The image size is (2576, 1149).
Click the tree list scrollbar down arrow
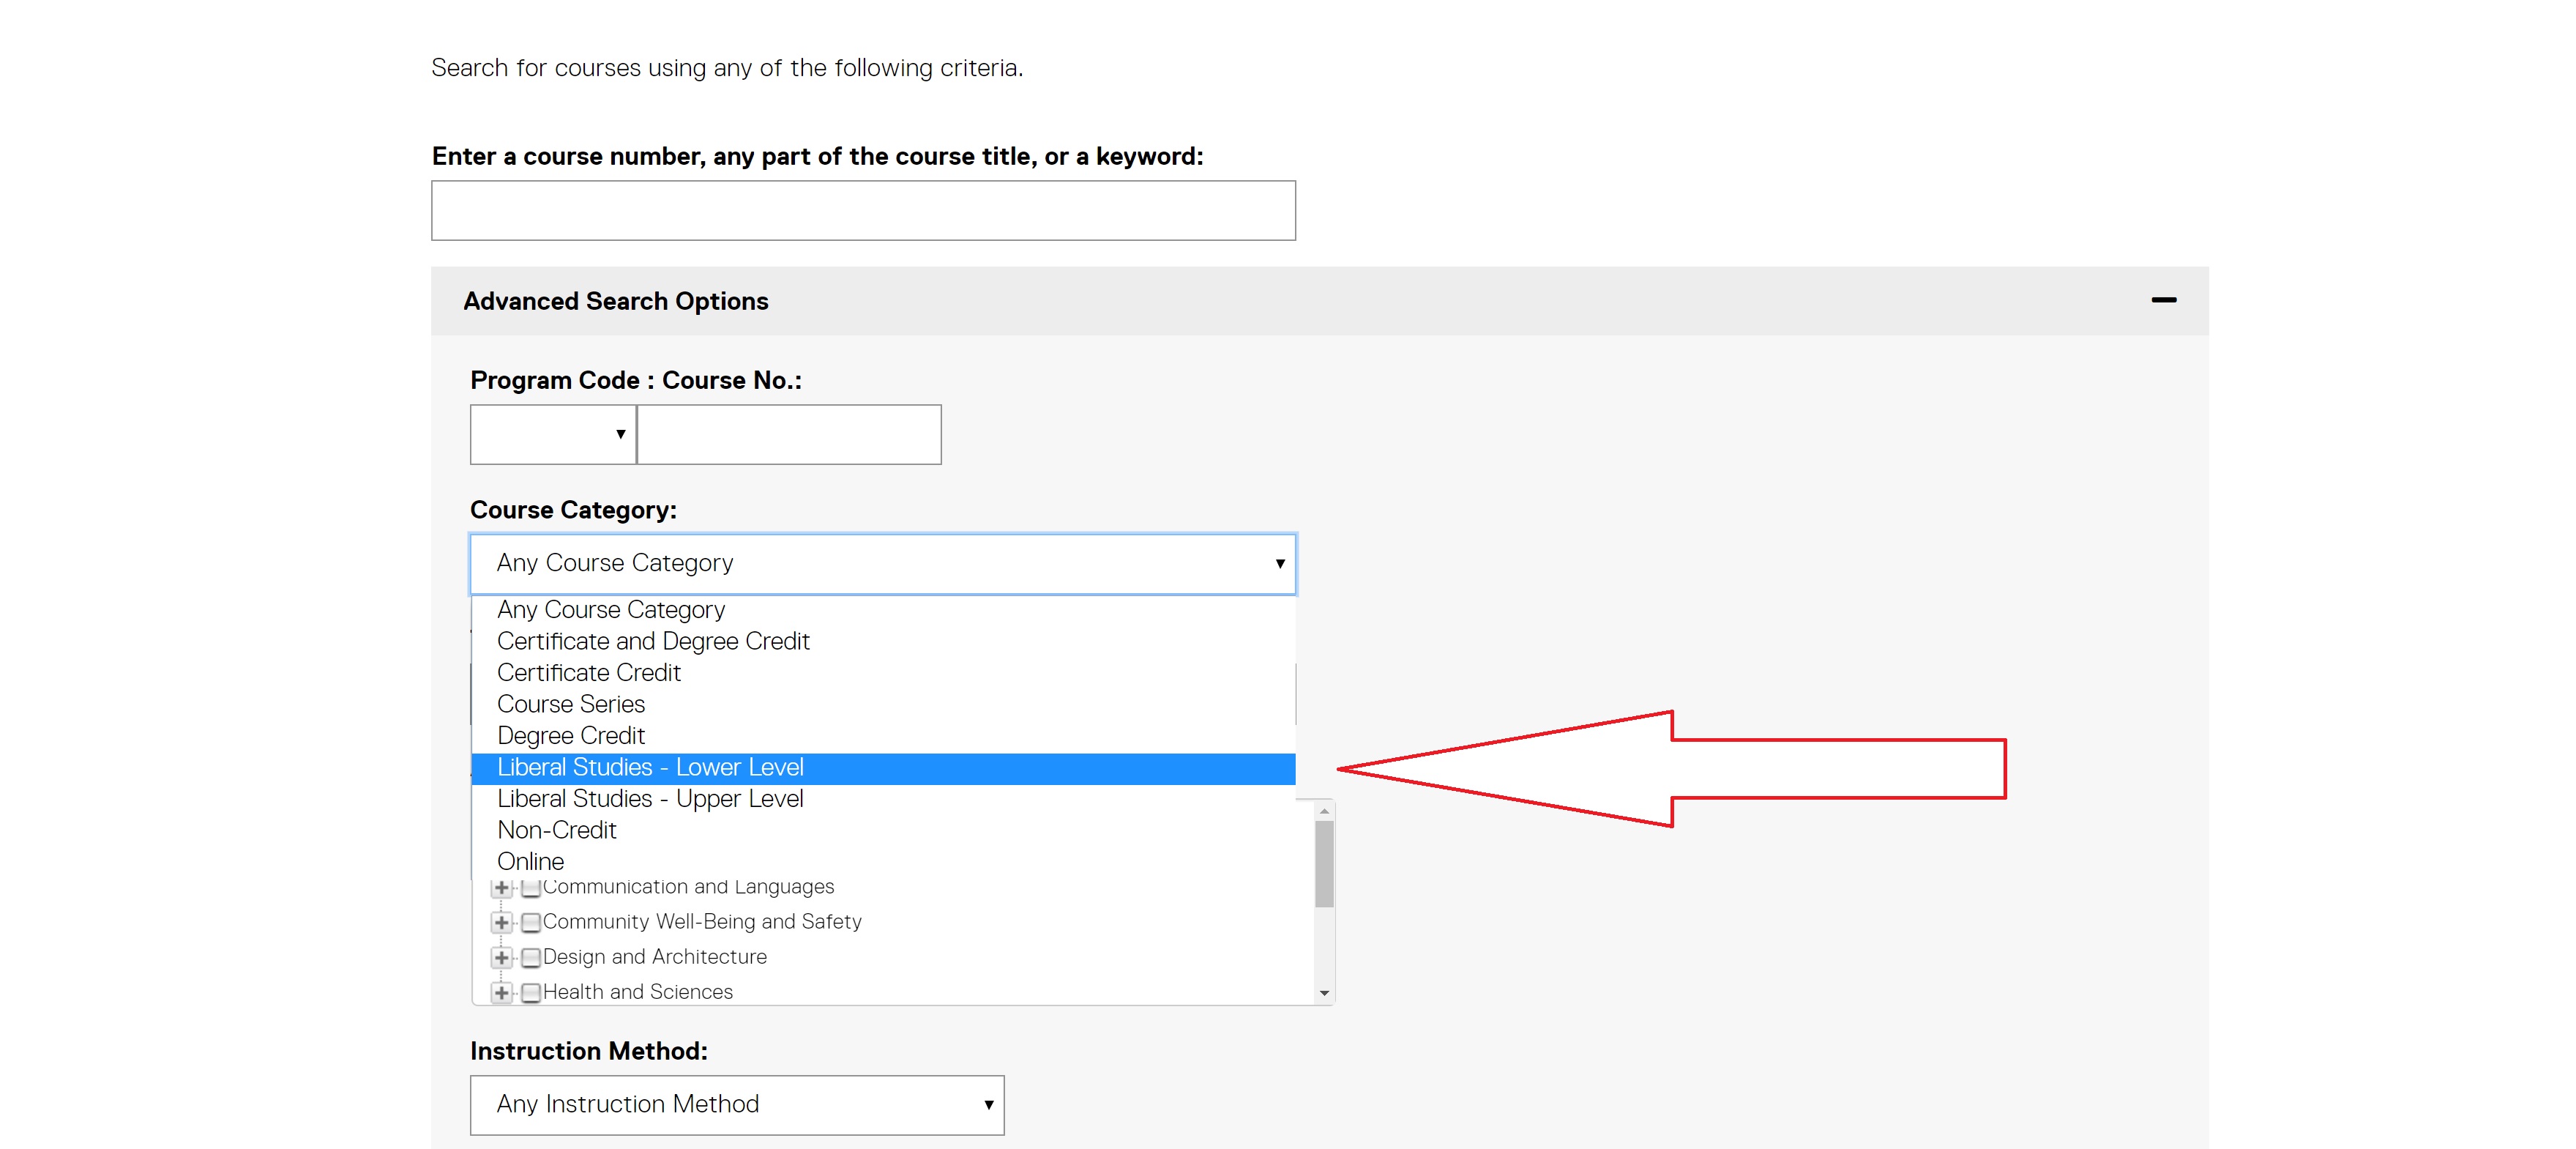click(1324, 993)
